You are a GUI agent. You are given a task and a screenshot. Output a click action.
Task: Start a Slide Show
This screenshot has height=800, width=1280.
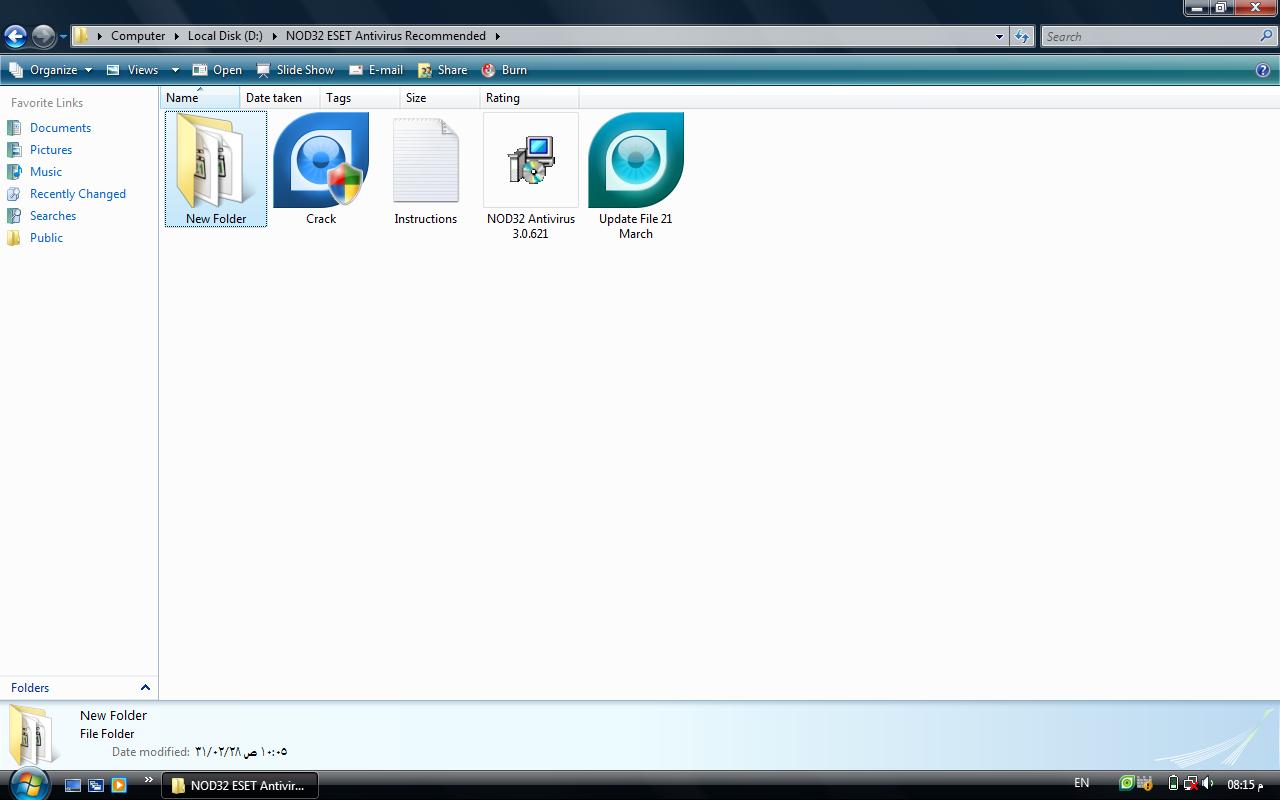[295, 70]
